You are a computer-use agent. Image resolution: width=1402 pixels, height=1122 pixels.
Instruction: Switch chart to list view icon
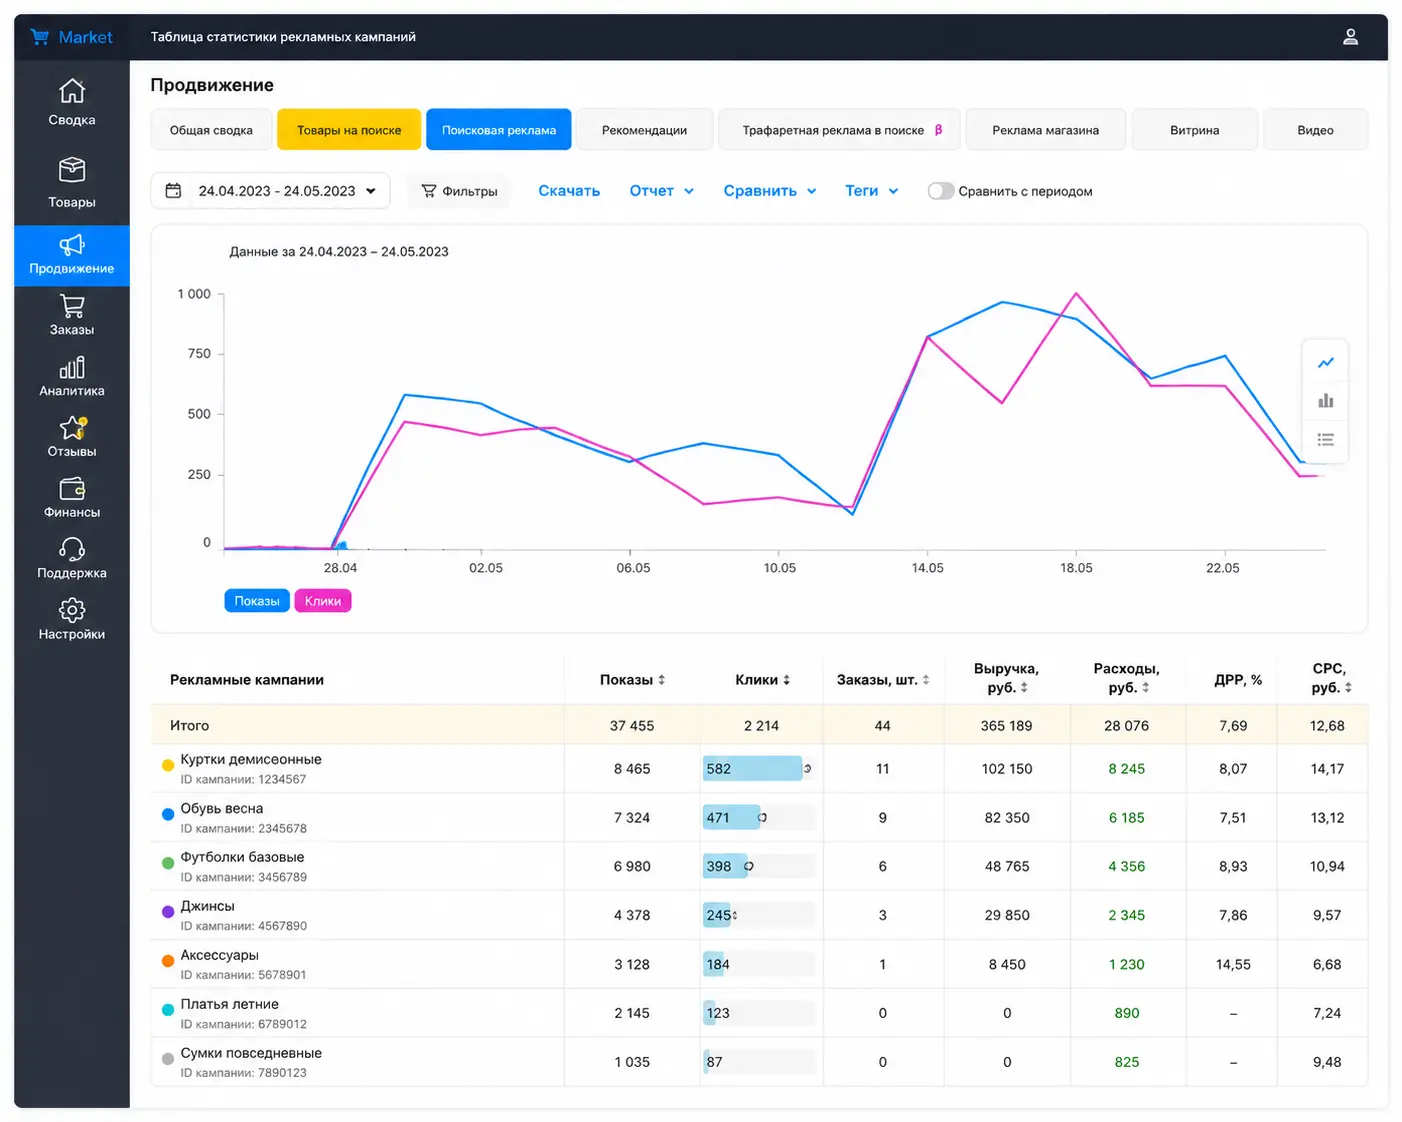pos(1326,439)
